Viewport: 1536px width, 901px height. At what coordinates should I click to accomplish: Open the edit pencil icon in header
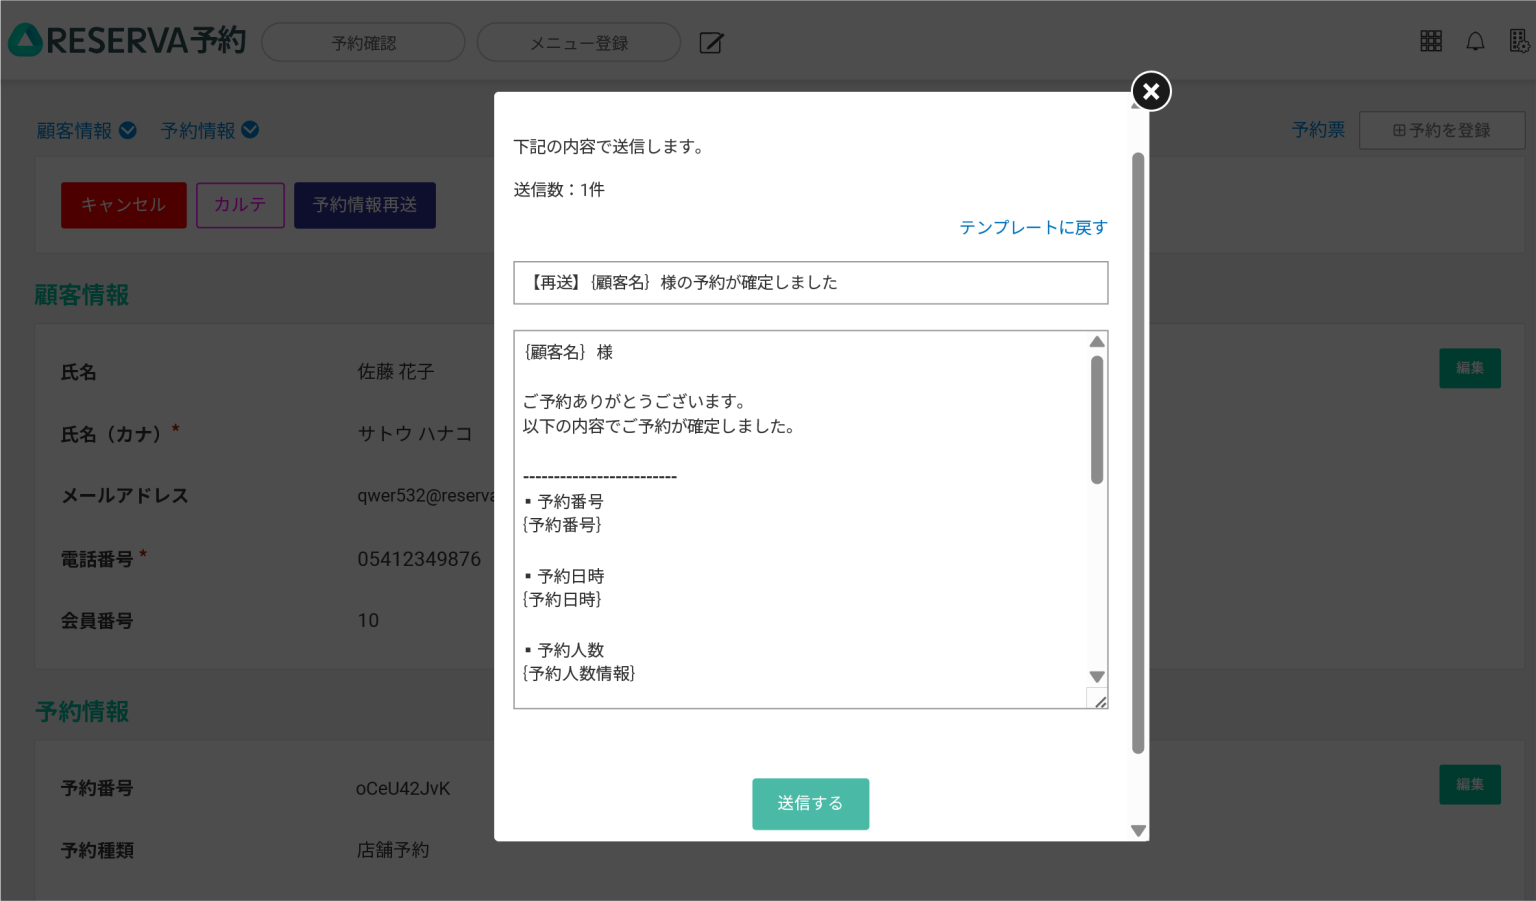tap(711, 43)
